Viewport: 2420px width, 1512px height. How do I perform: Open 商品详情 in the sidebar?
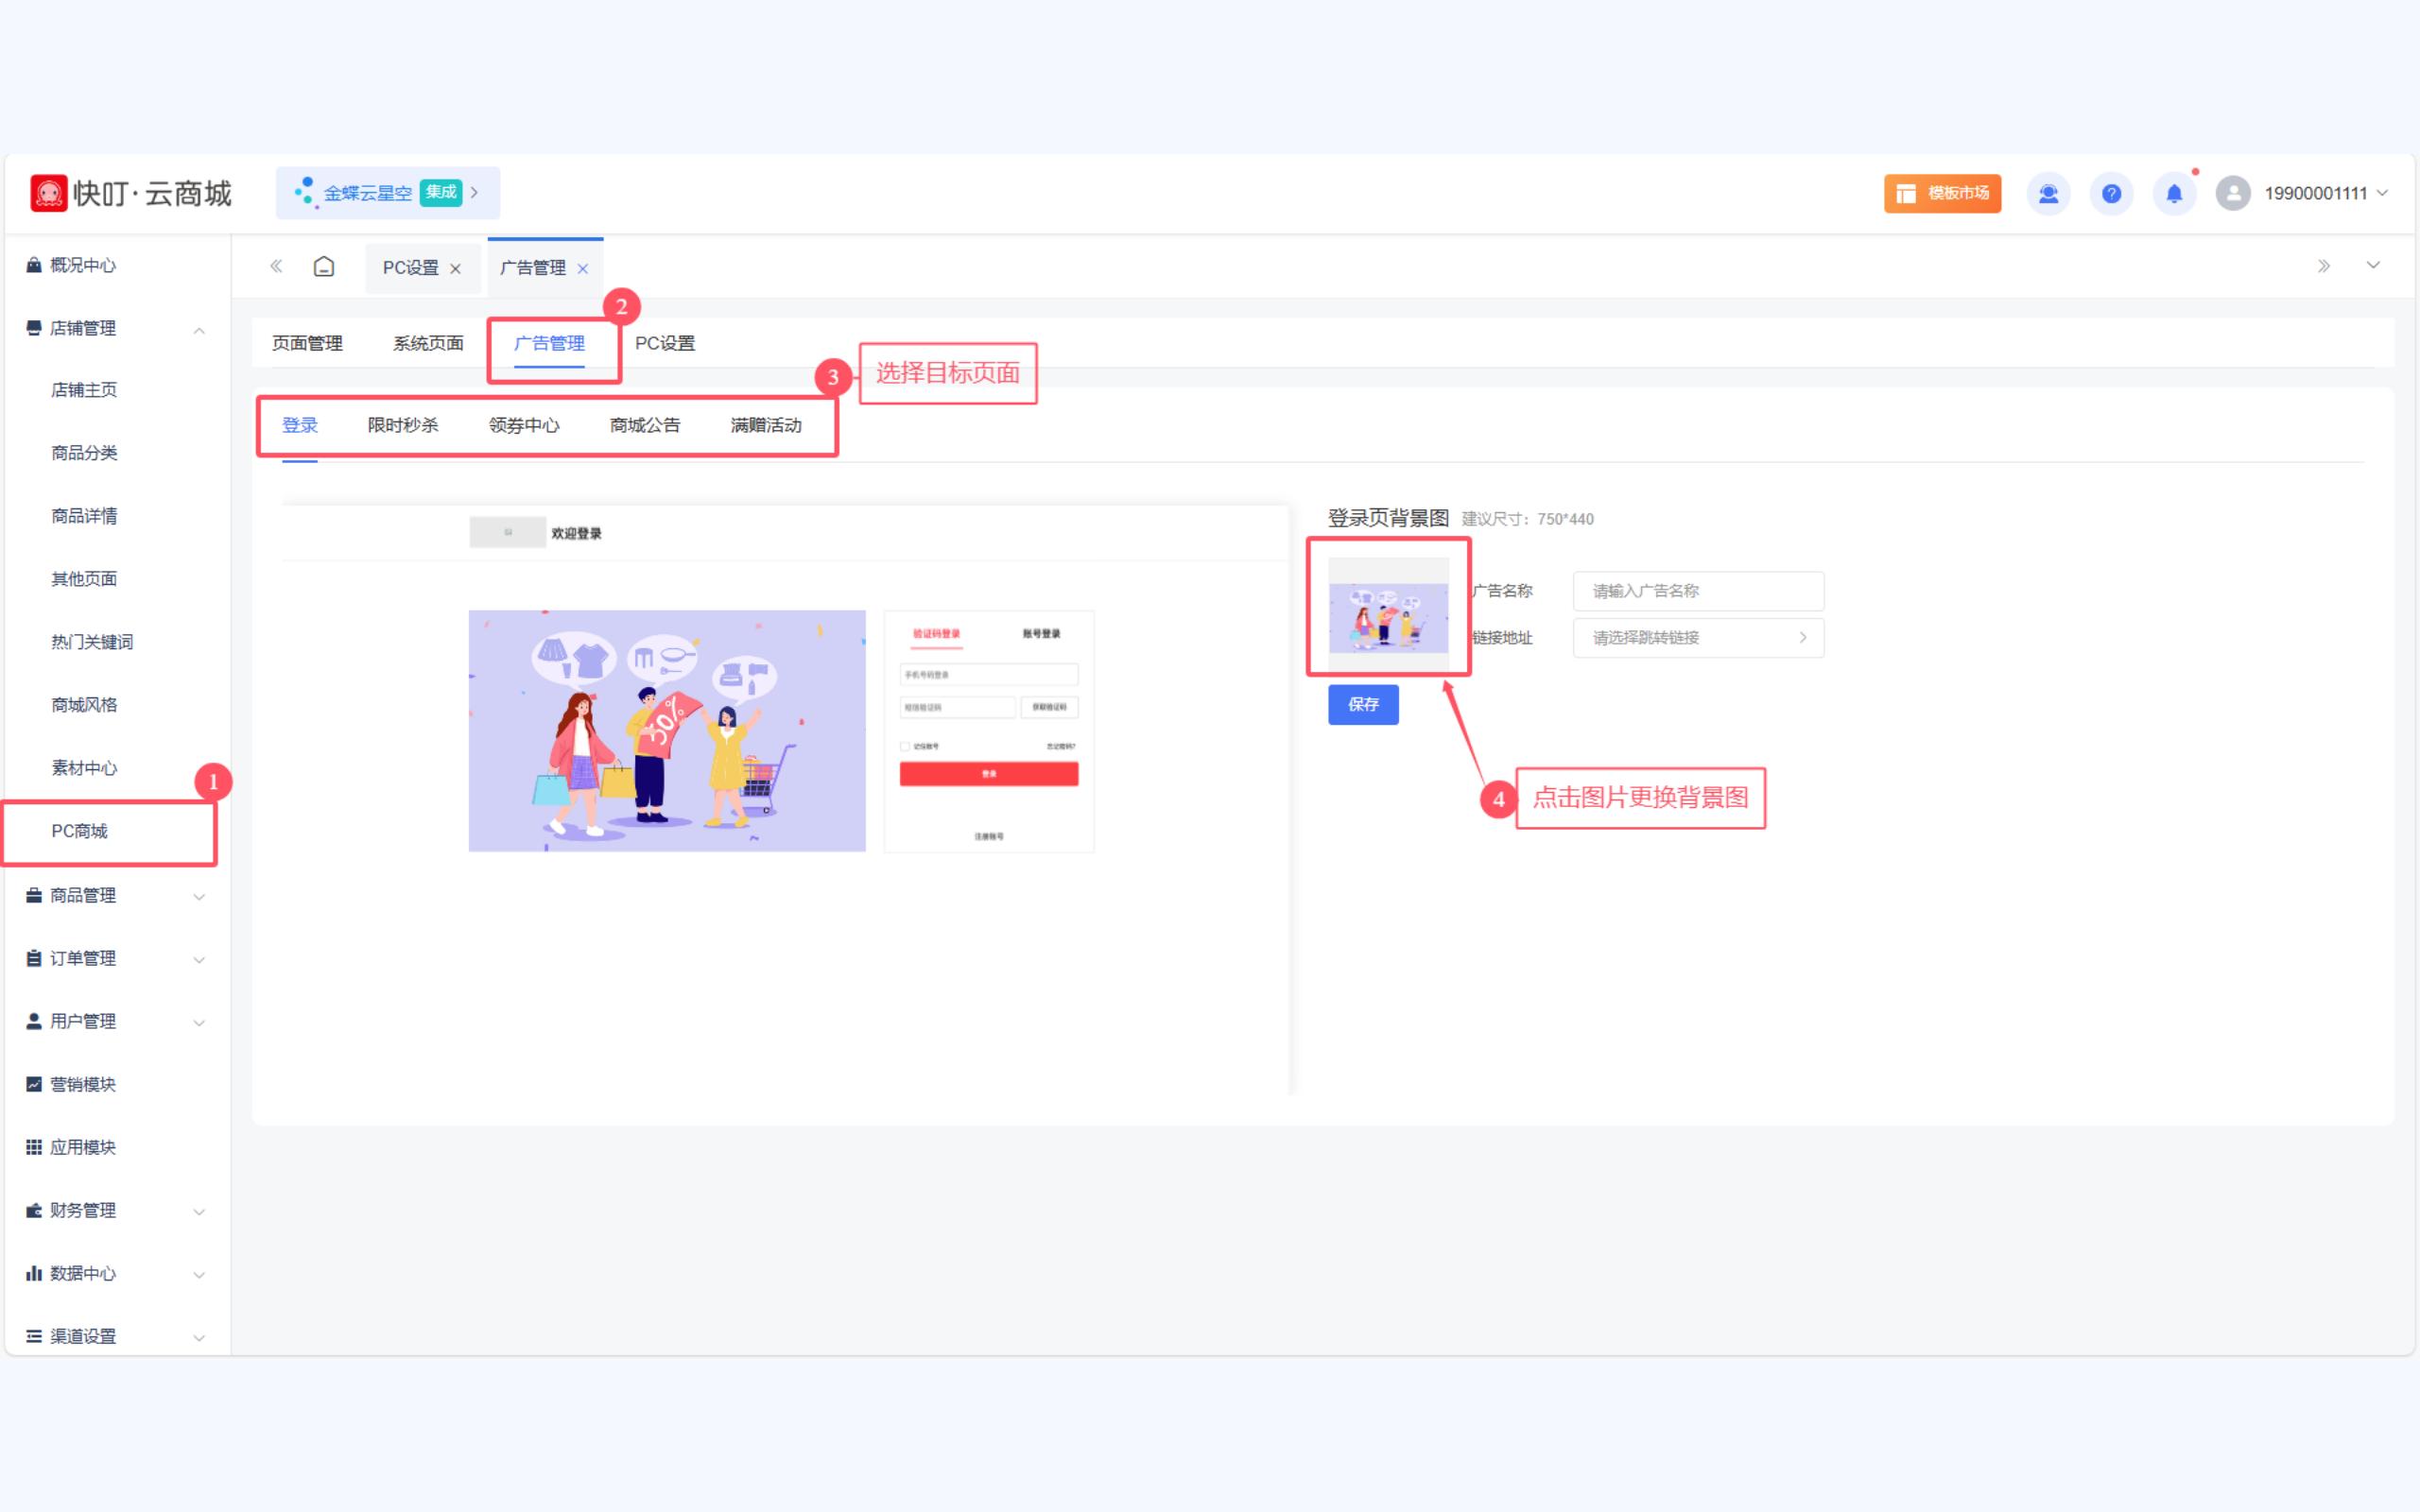tap(84, 516)
